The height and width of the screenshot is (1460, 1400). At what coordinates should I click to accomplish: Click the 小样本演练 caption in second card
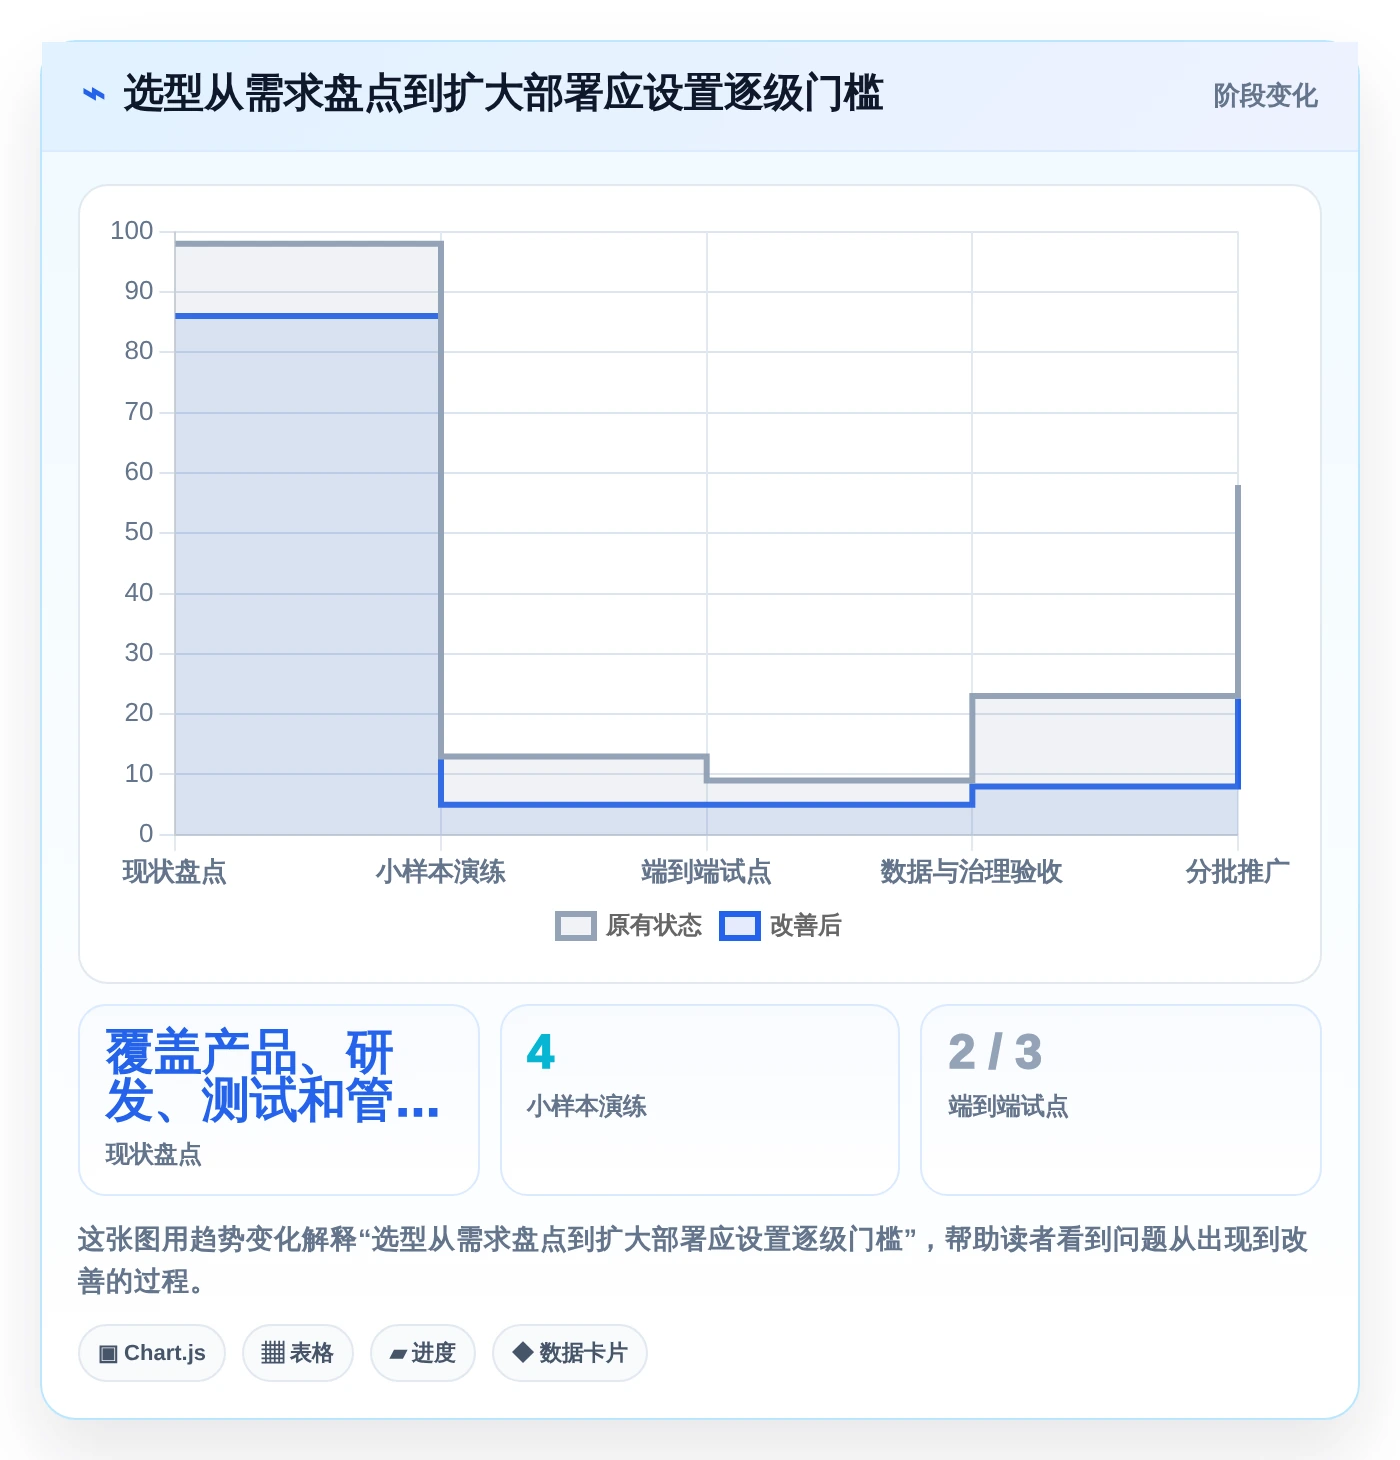(587, 1107)
